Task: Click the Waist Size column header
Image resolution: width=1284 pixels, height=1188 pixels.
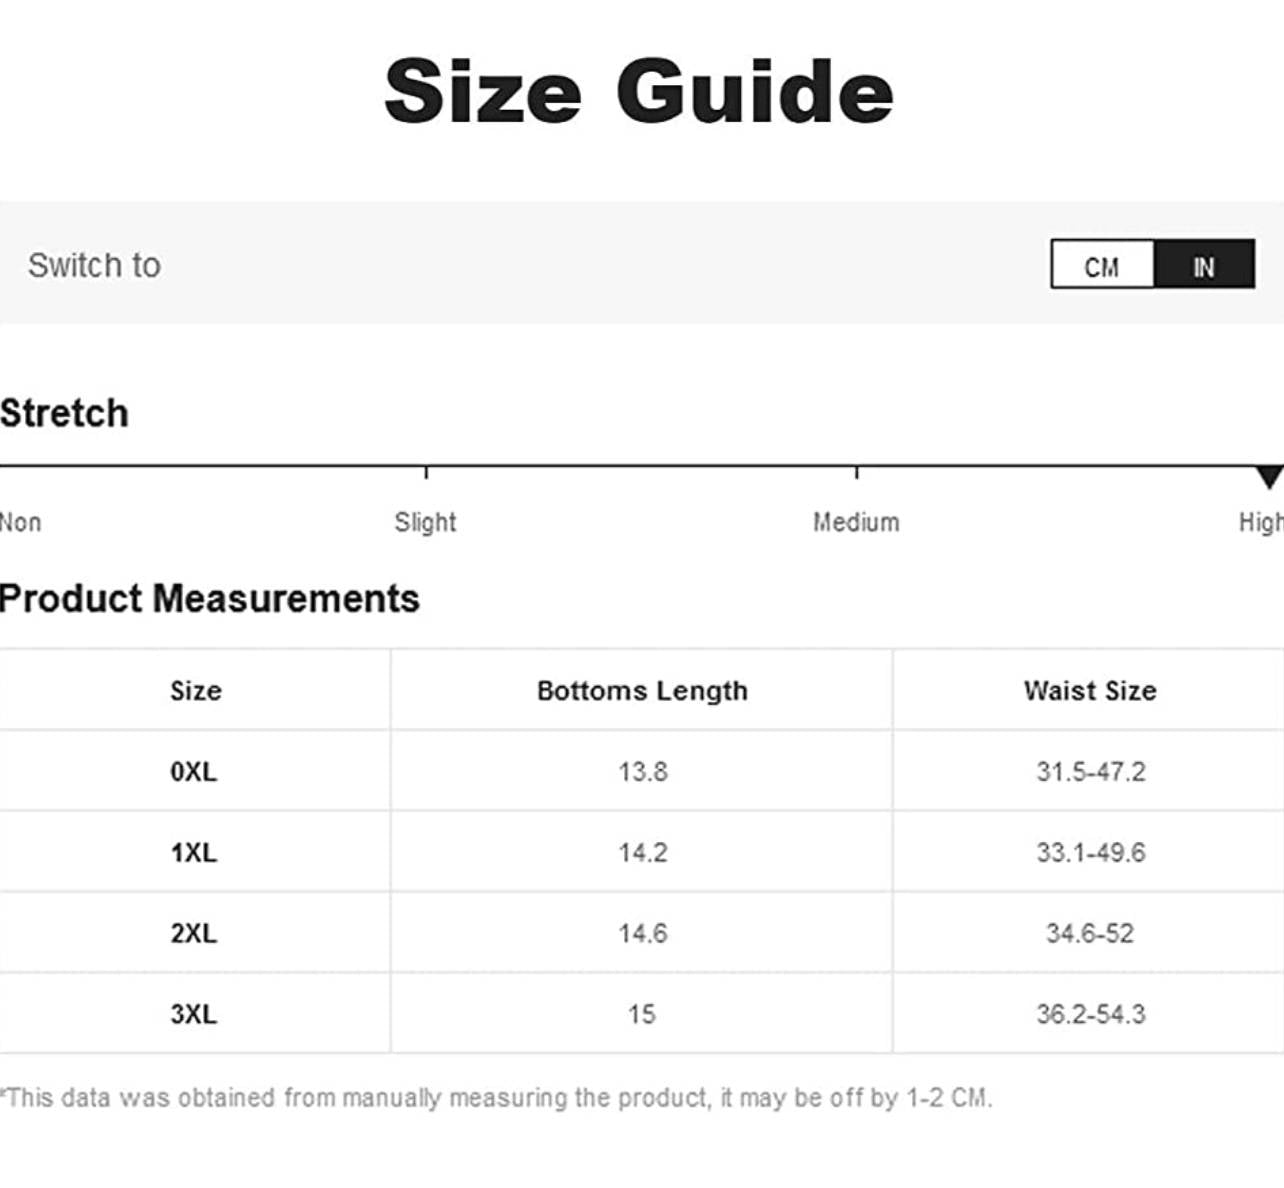Action: (x=1090, y=691)
